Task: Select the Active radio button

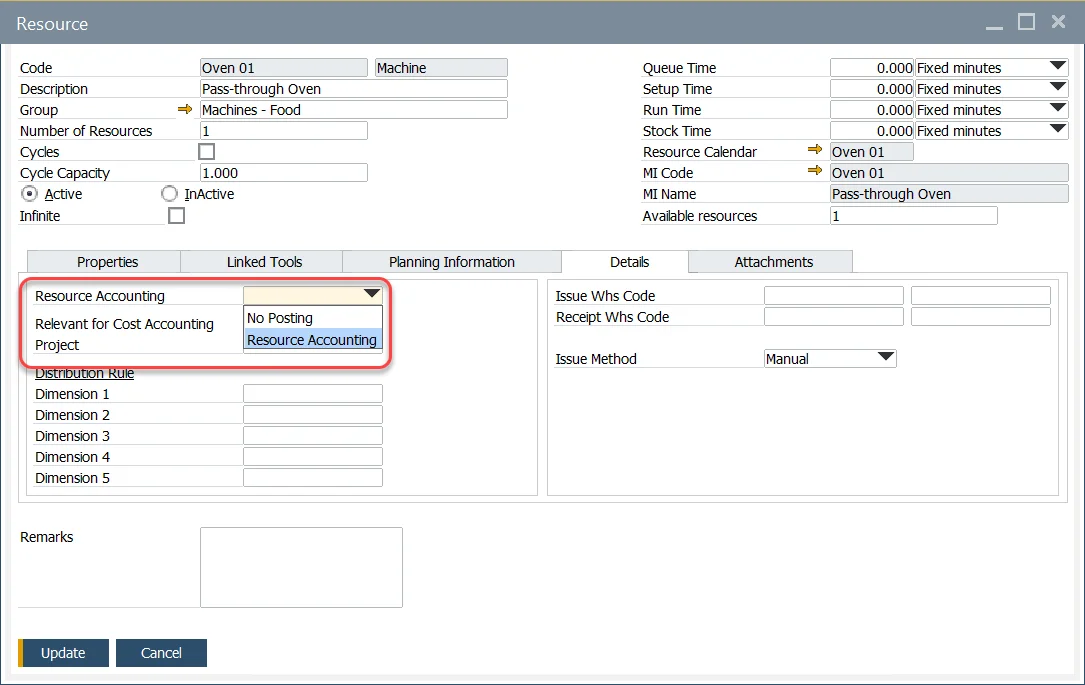Action: (30, 194)
